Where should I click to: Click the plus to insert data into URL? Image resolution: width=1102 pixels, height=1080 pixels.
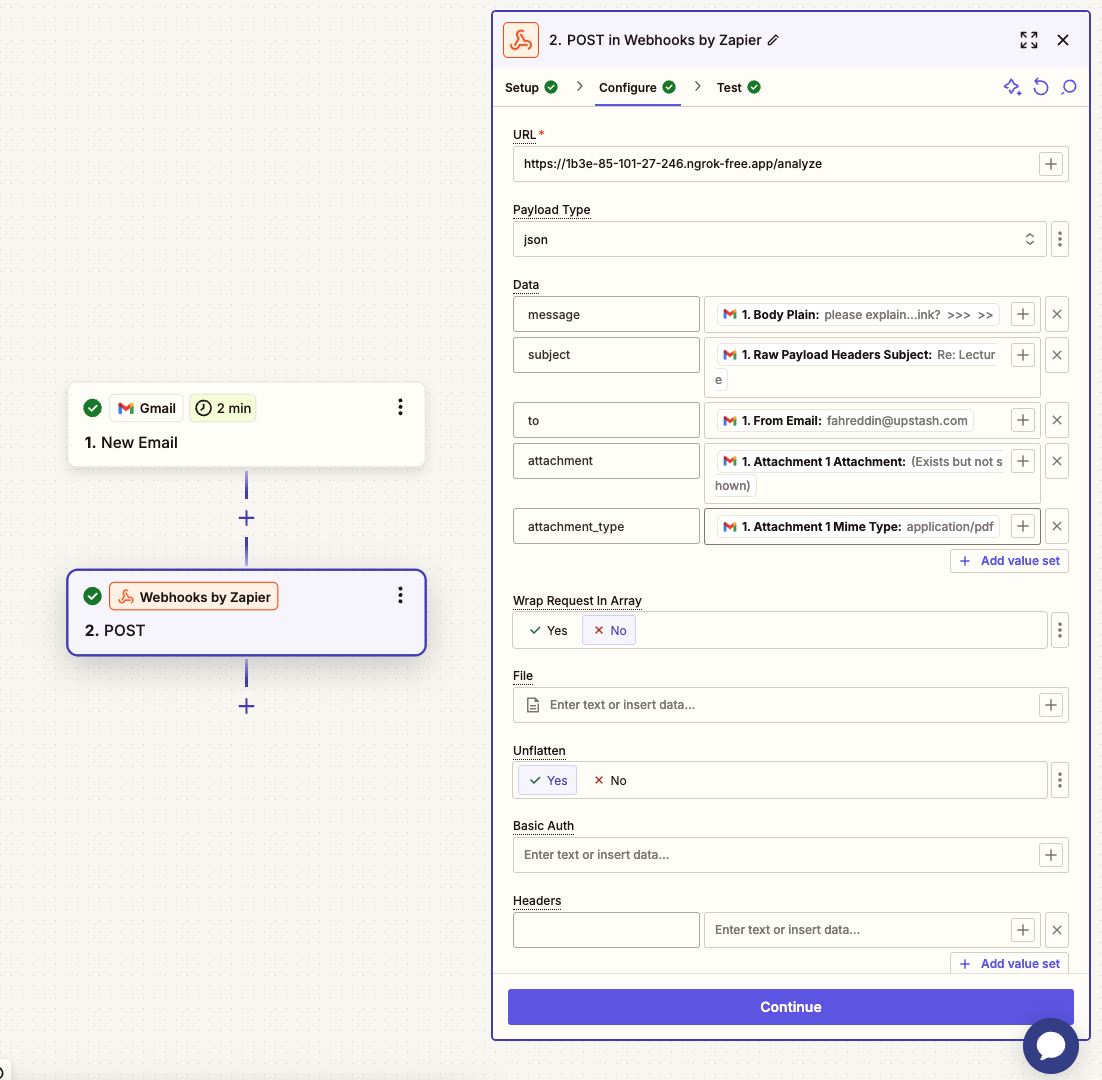pyautogui.click(x=1050, y=163)
